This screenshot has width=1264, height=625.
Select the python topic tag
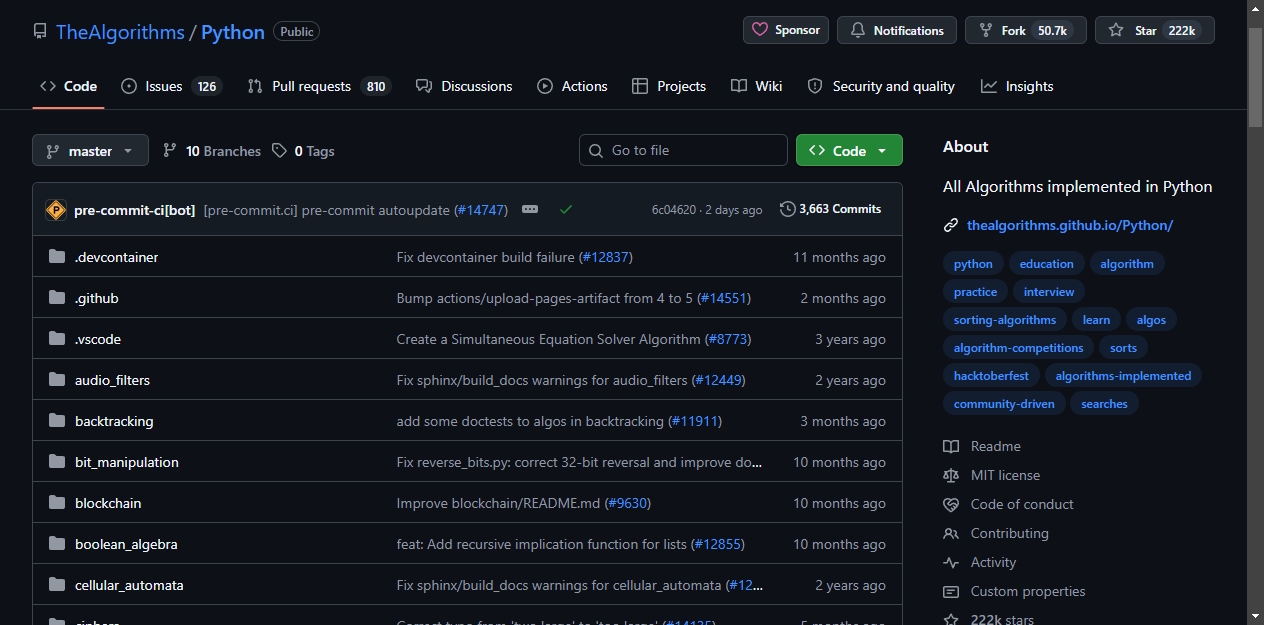[x=973, y=264]
